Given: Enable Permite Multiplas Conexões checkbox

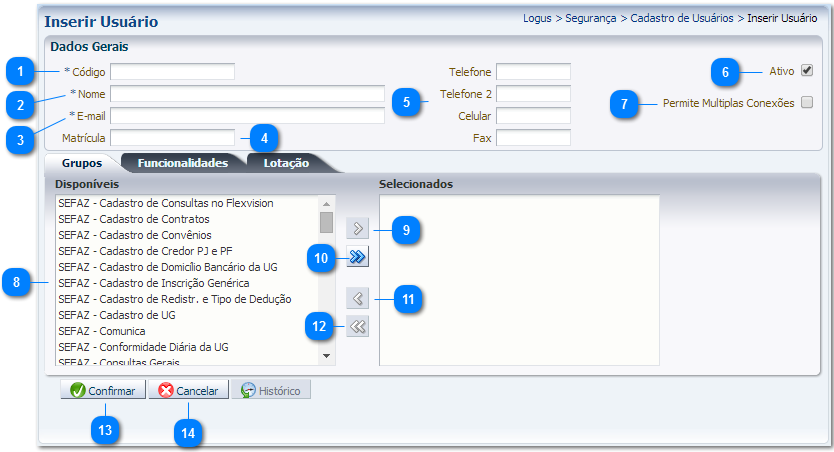Looking at the screenshot, I should coord(807,102).
